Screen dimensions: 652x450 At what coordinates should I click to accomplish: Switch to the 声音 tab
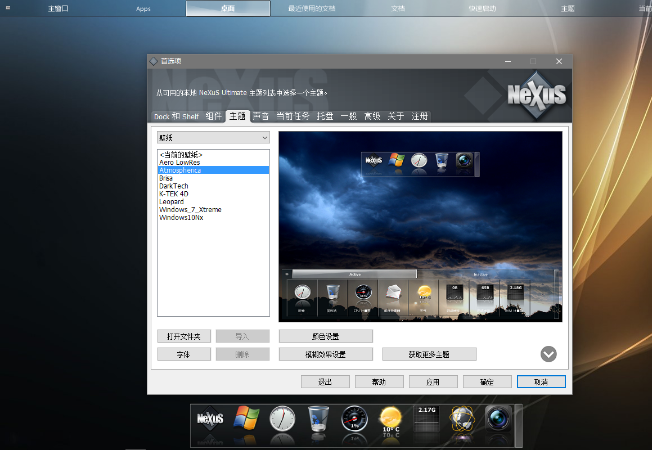pyautogui.click(x=261, y=116)
